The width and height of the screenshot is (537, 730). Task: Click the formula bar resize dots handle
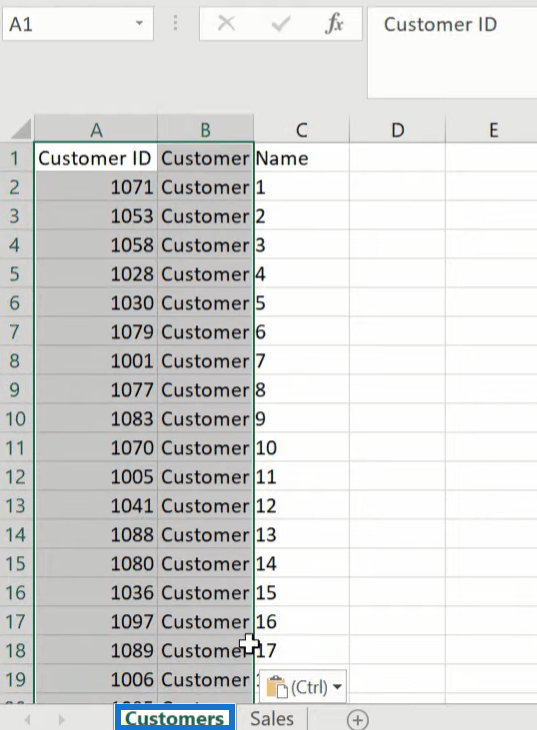click(175, 23)
